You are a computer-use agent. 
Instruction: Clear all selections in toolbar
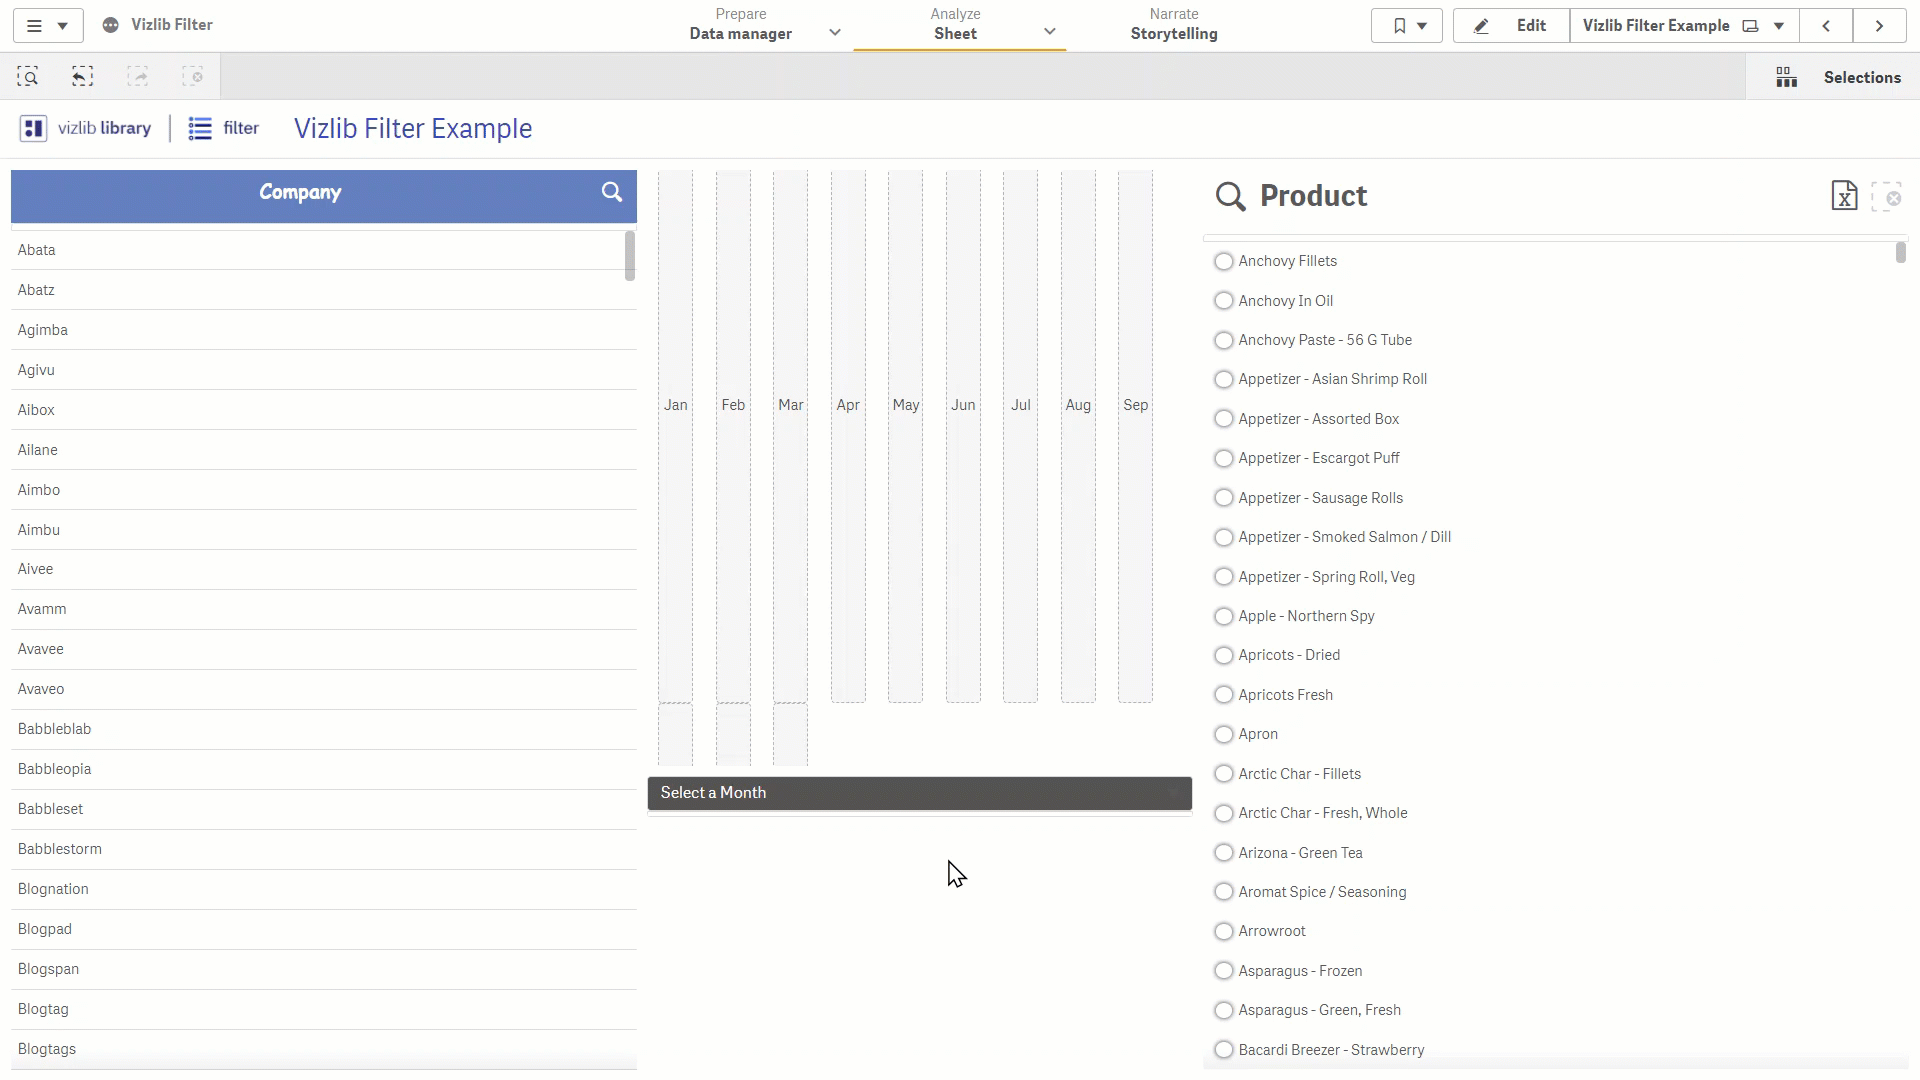click(192, 77)
